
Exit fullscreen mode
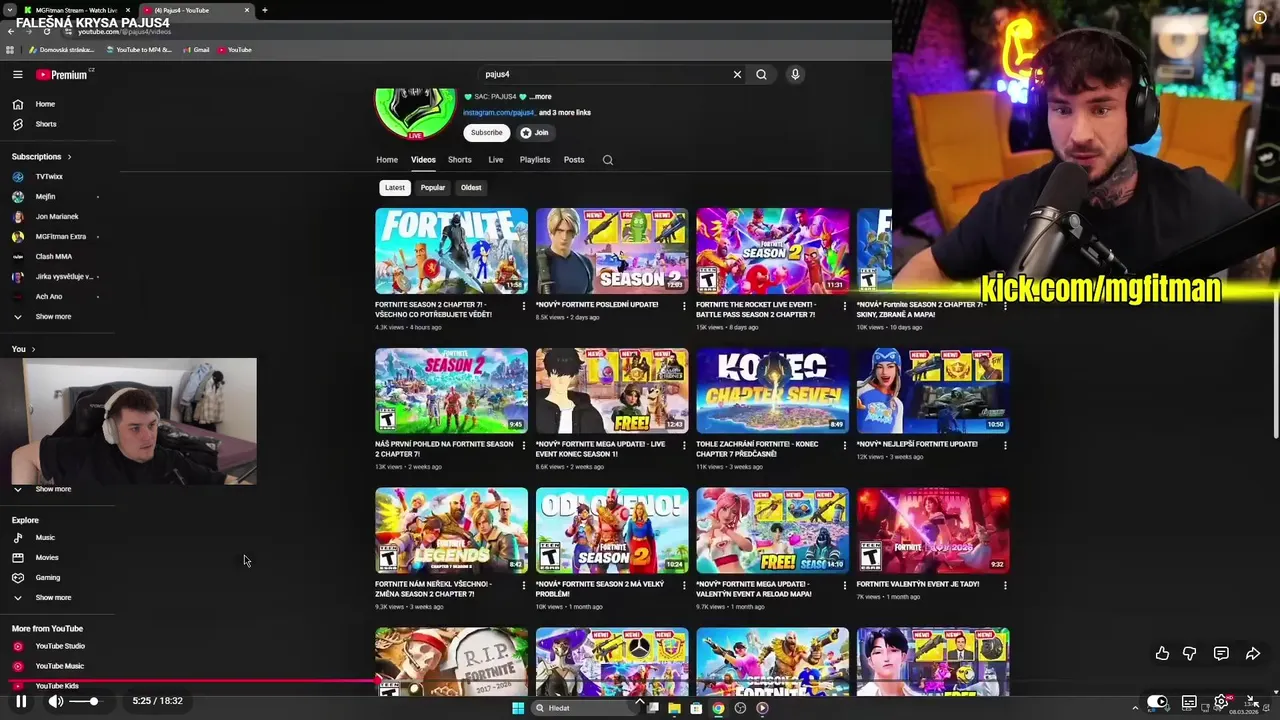pos(1252,702)
